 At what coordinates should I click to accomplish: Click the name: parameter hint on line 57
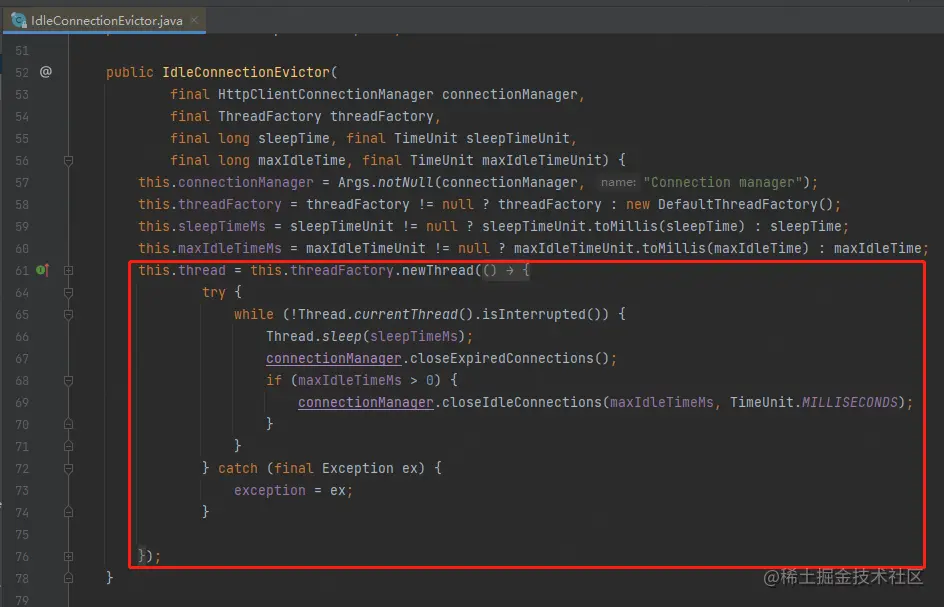[618, 182]
